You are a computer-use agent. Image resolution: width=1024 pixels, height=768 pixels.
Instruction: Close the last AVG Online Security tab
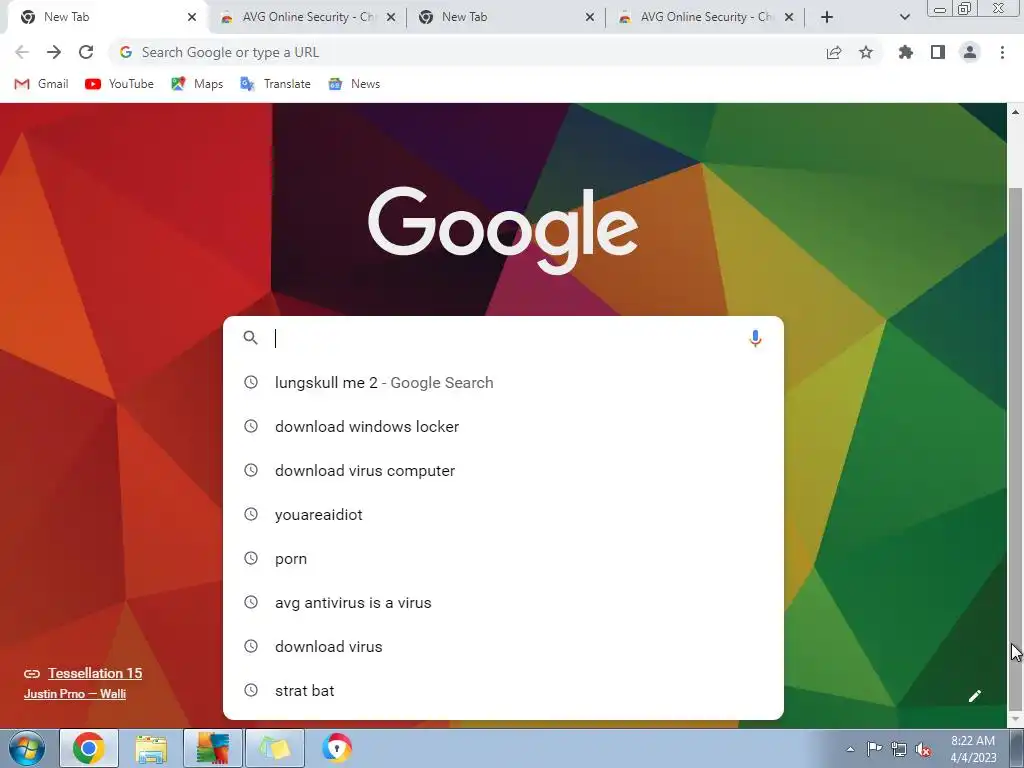point(789,17)
